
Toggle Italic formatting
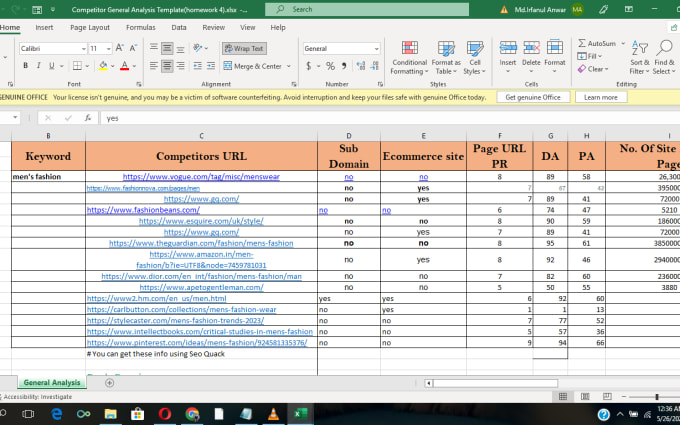pyautogui.click(x=38, y=66)
